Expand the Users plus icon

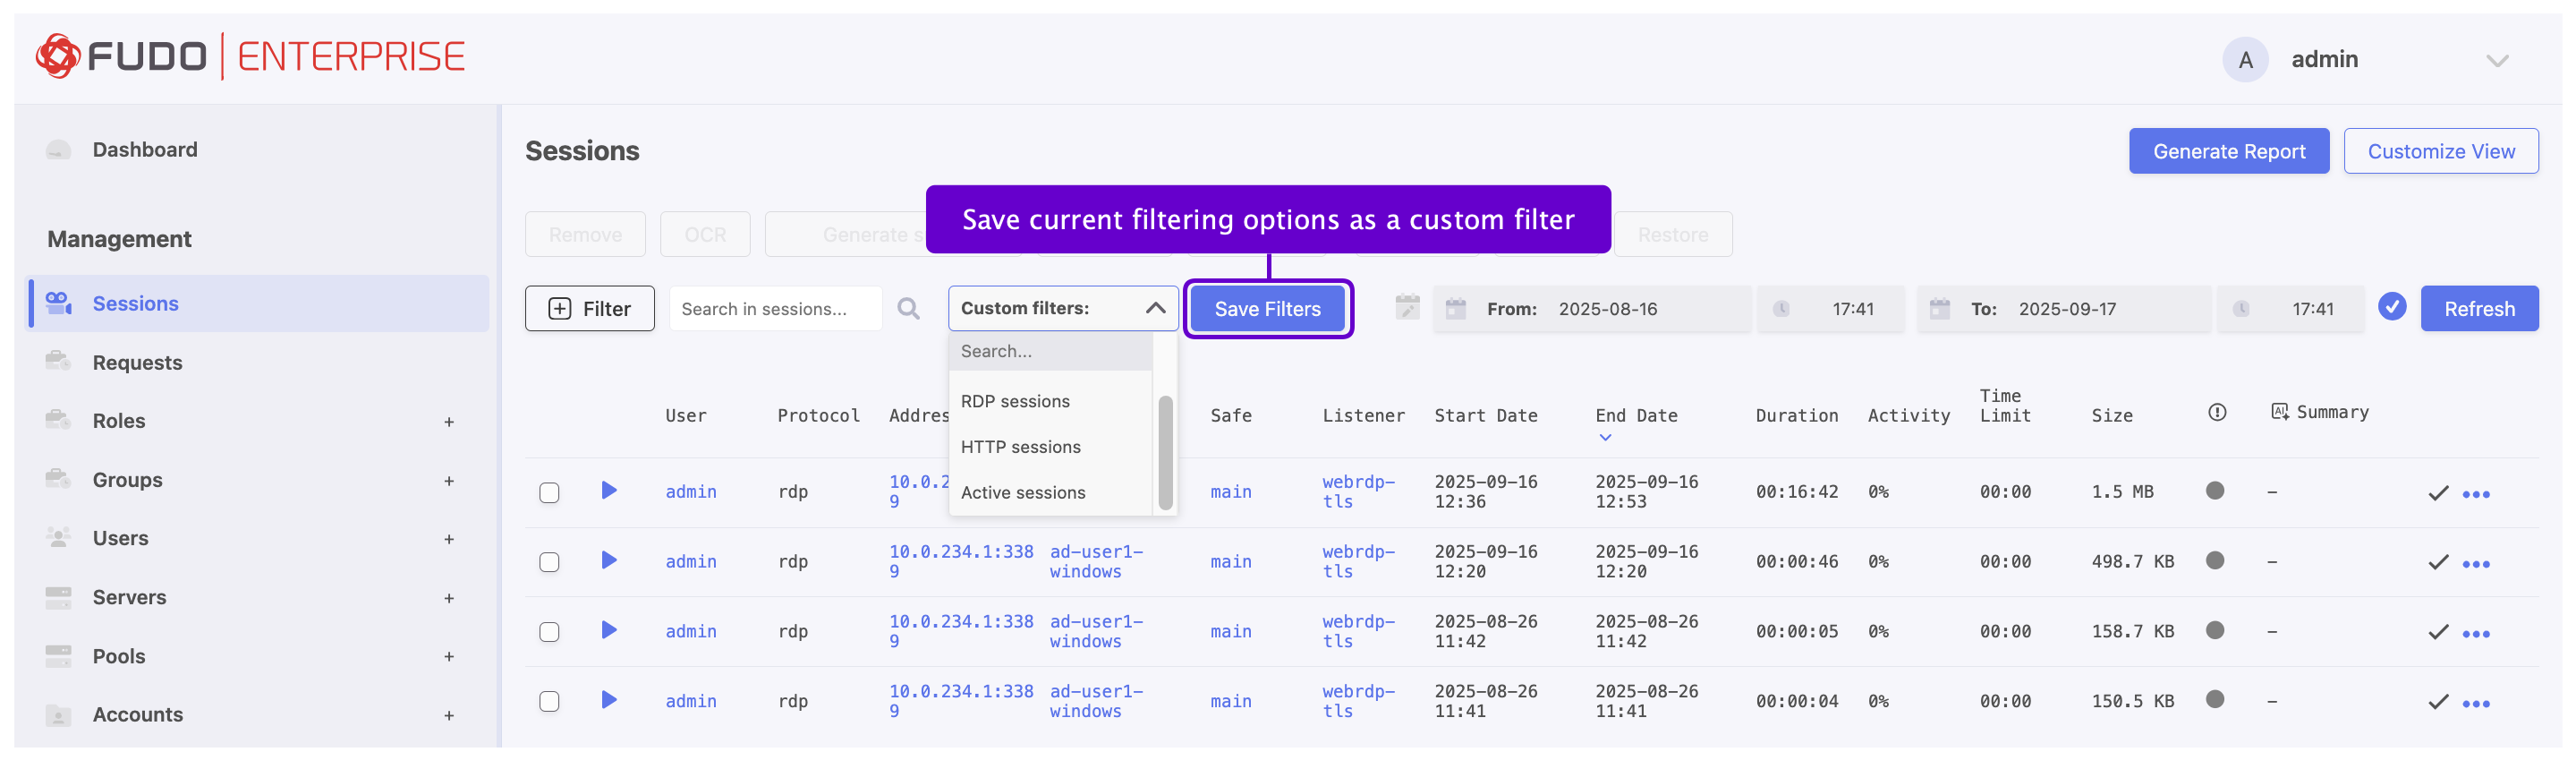pyautogui.click(x=449, y=539)
